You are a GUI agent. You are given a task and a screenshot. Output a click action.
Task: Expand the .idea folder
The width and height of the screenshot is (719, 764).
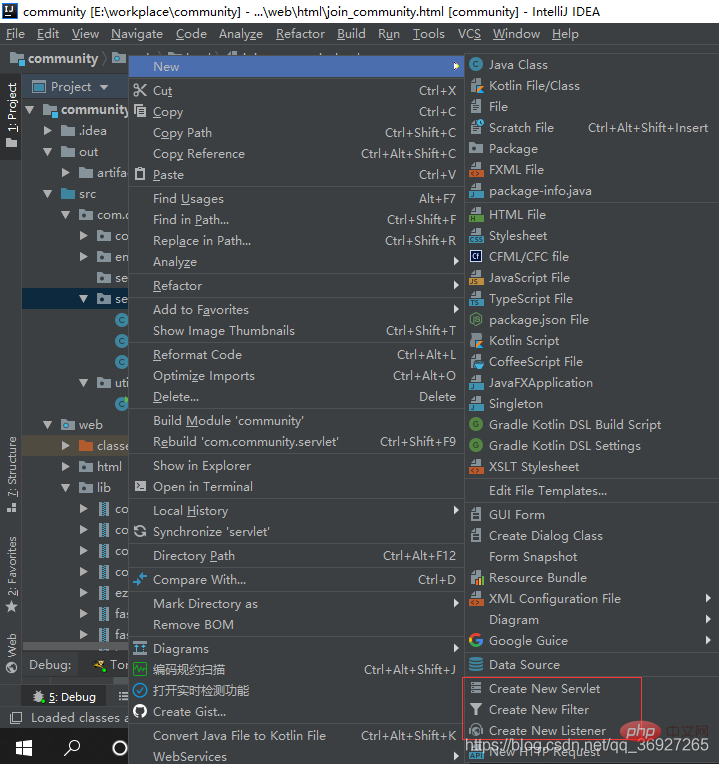48,131
